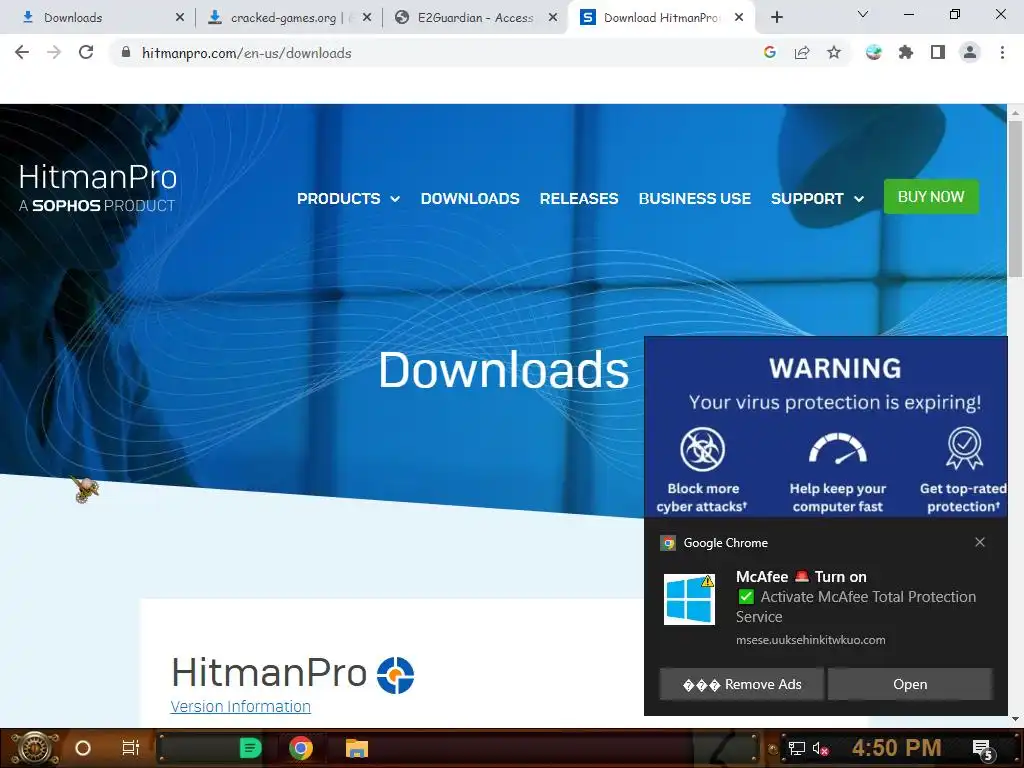Click the speedometer computer fast icon

(x=838, y=449)
